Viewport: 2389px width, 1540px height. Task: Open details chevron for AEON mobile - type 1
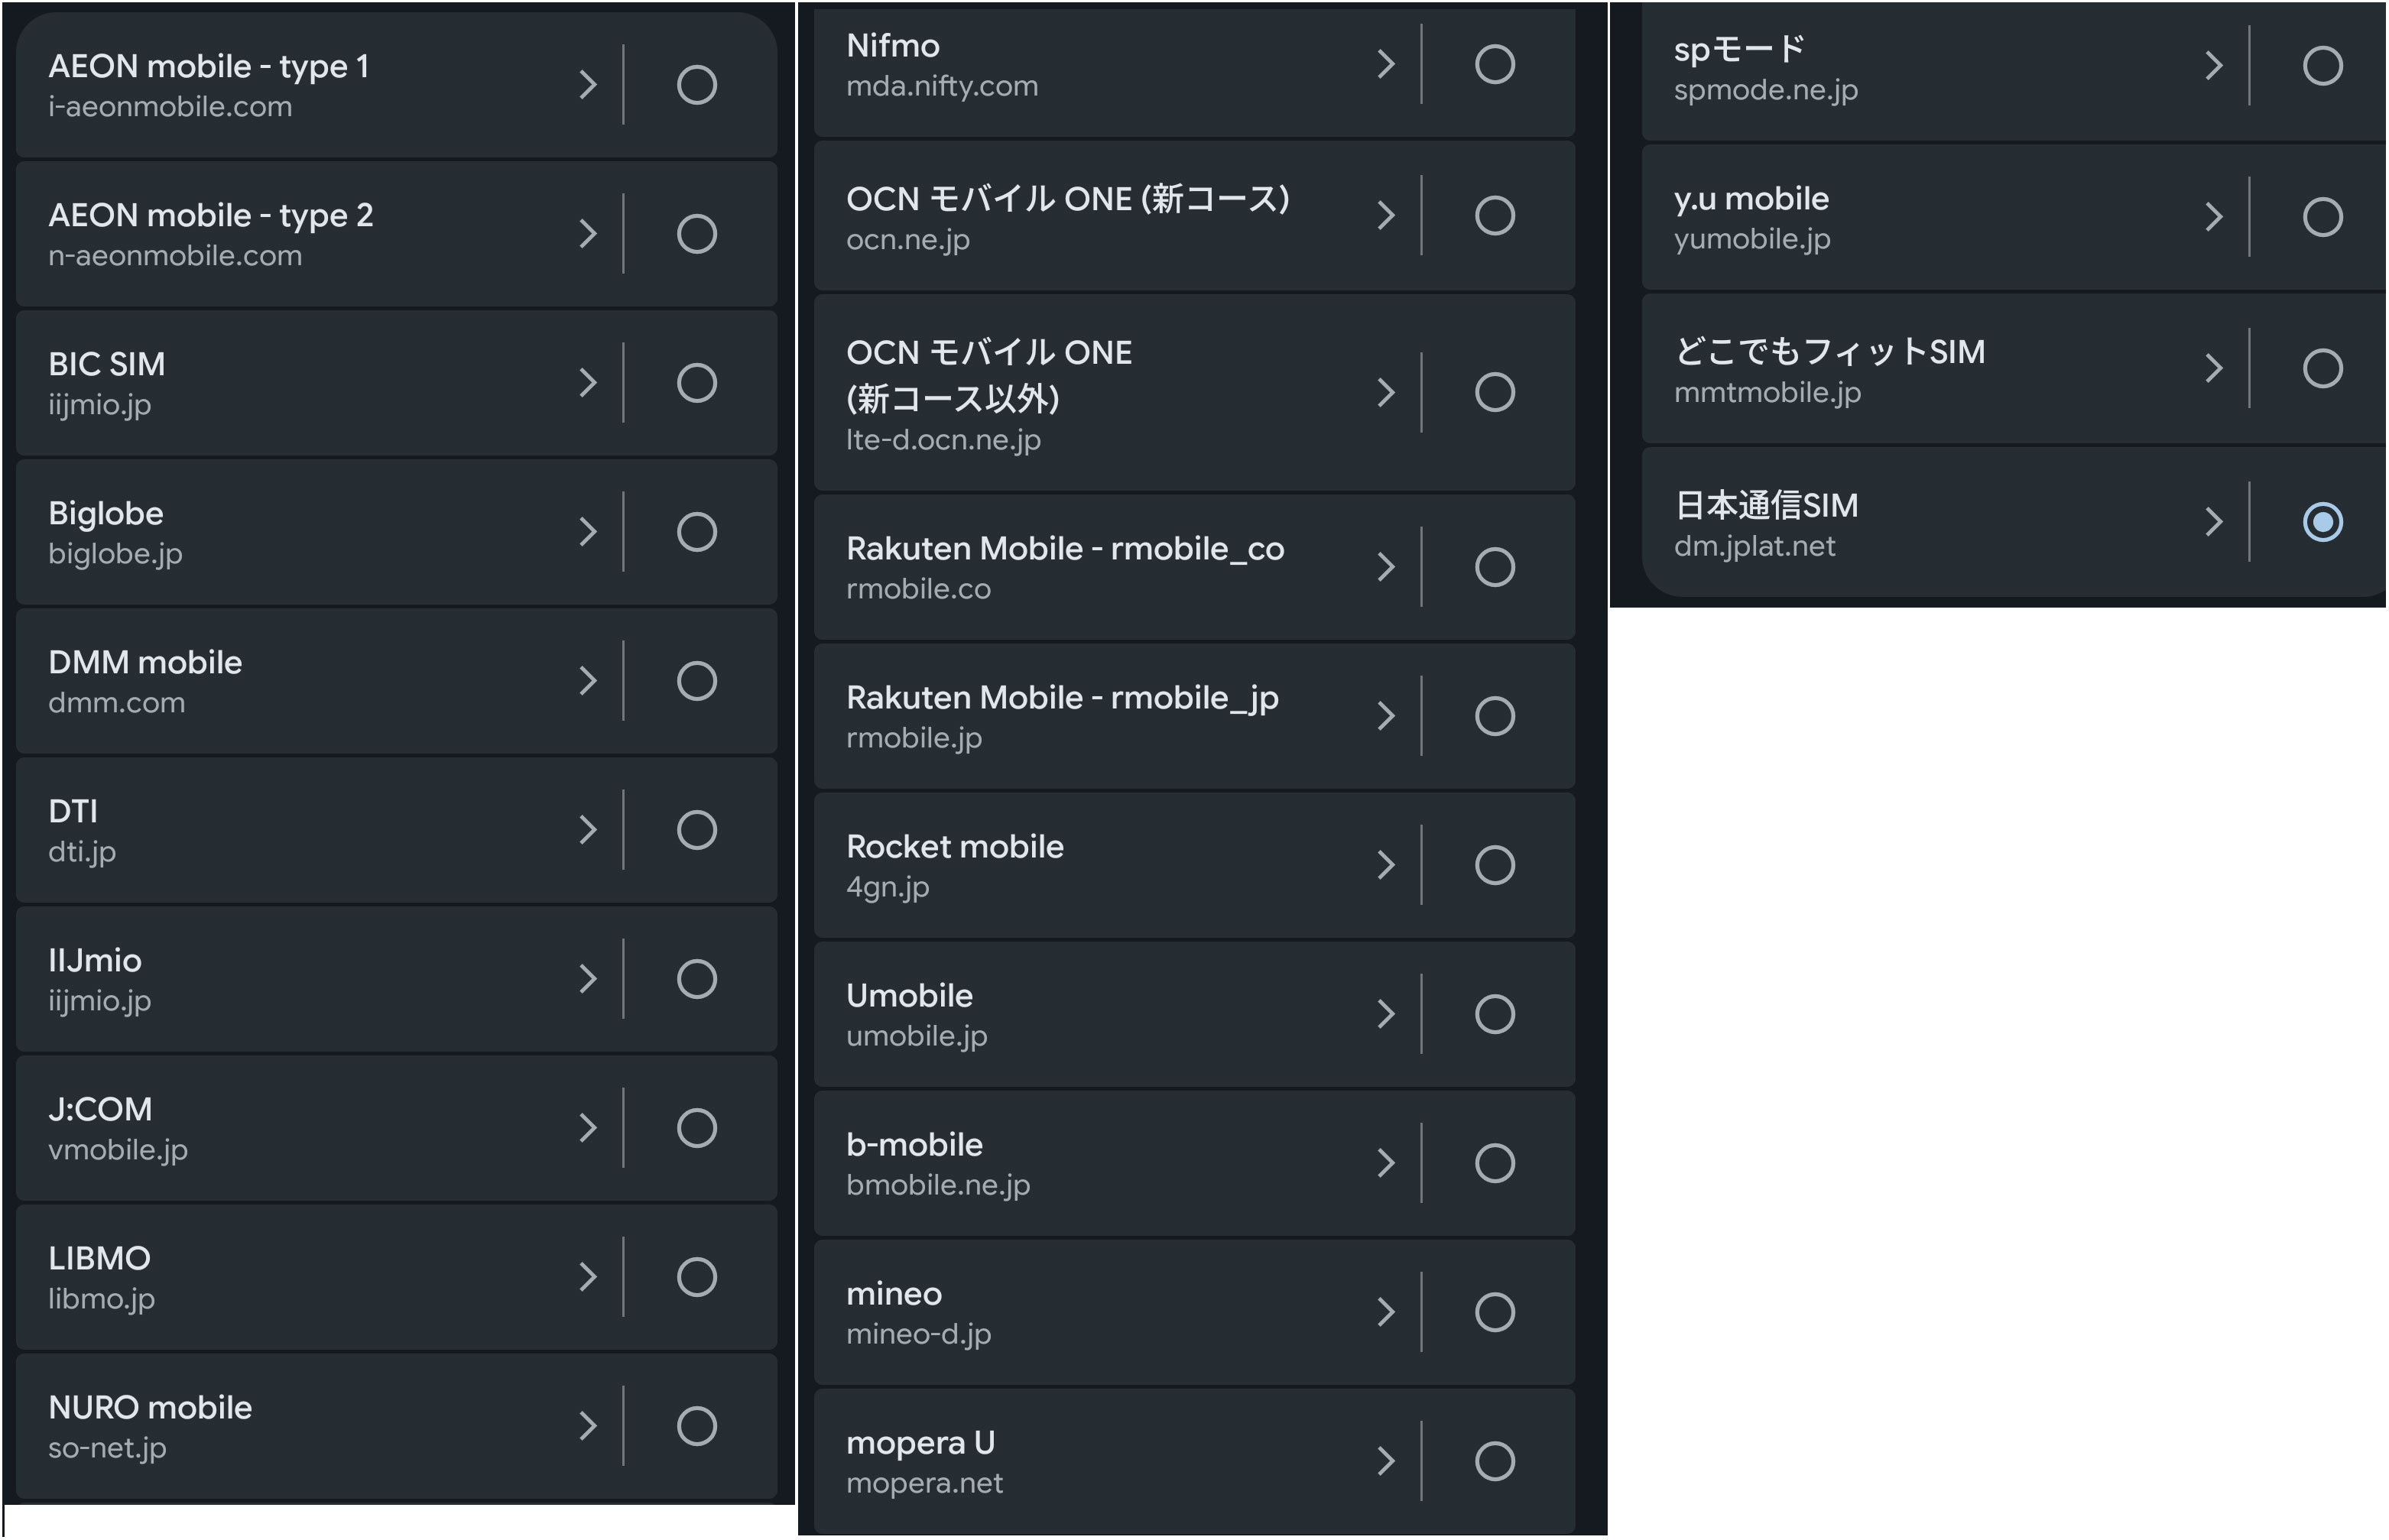(x=588, y=85)
